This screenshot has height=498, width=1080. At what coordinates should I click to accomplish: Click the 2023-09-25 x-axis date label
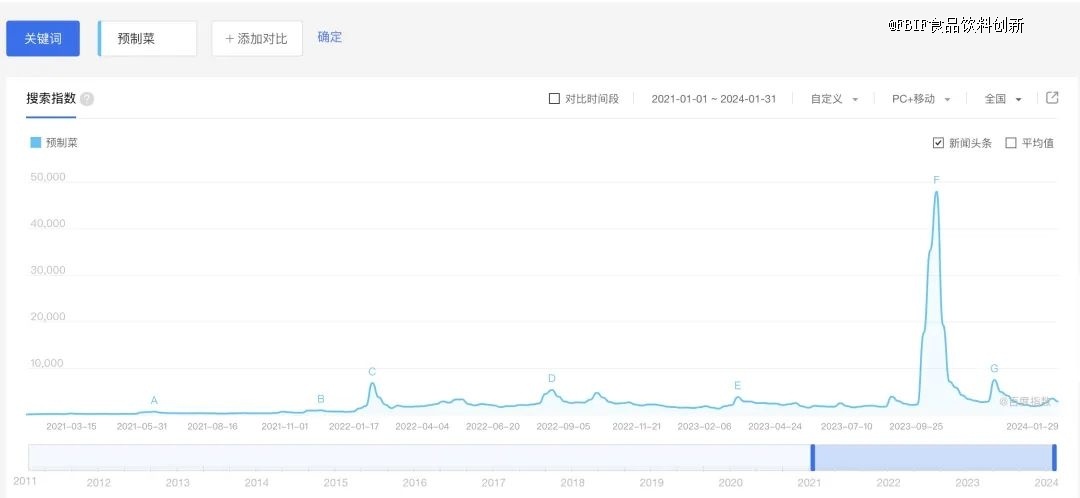click(916, 426)
